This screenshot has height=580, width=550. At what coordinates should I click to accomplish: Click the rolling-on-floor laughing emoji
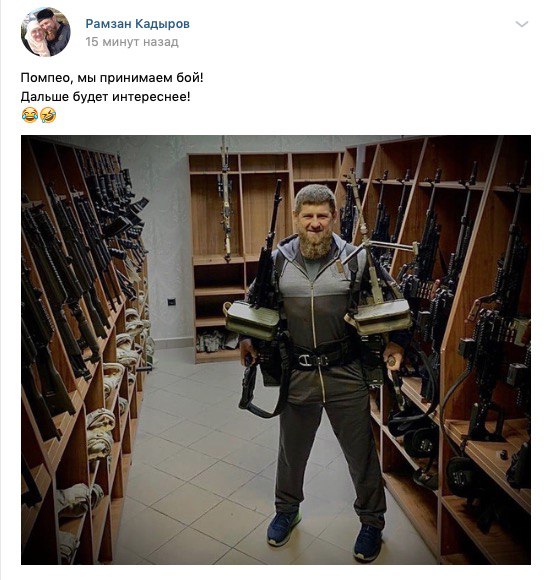pos(48,115)
